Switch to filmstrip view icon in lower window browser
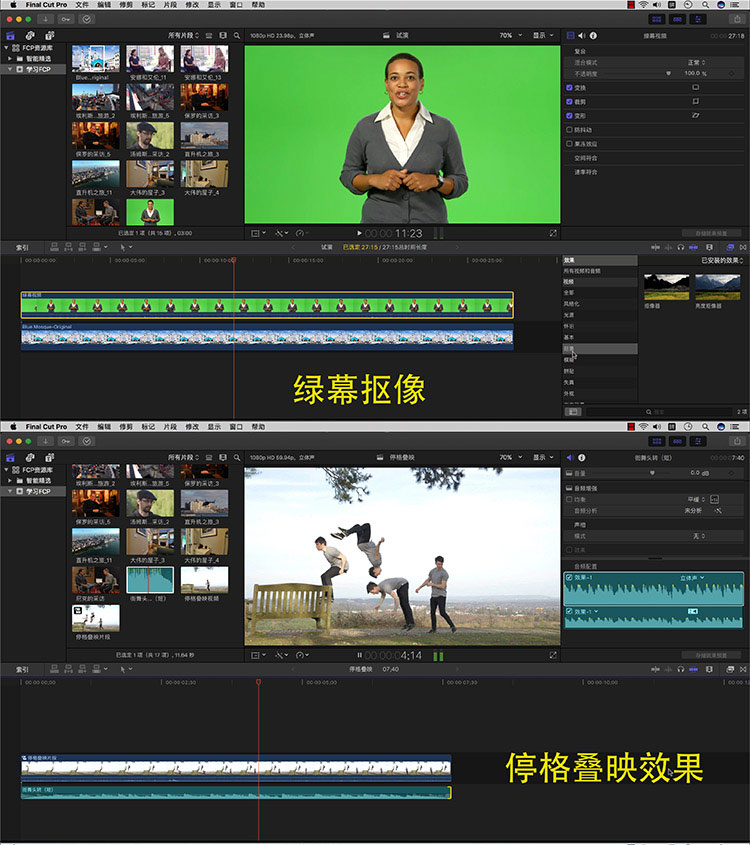 (x=223, y=458)
